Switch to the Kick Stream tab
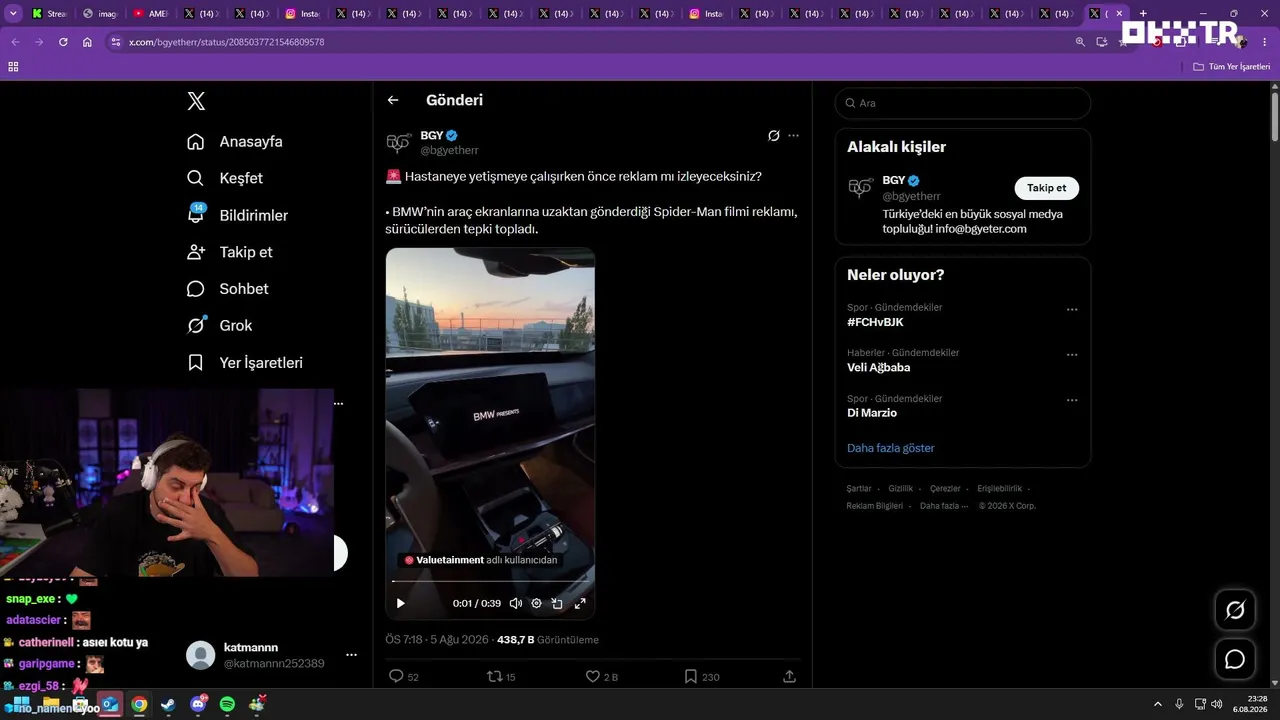 pos(48,14)
